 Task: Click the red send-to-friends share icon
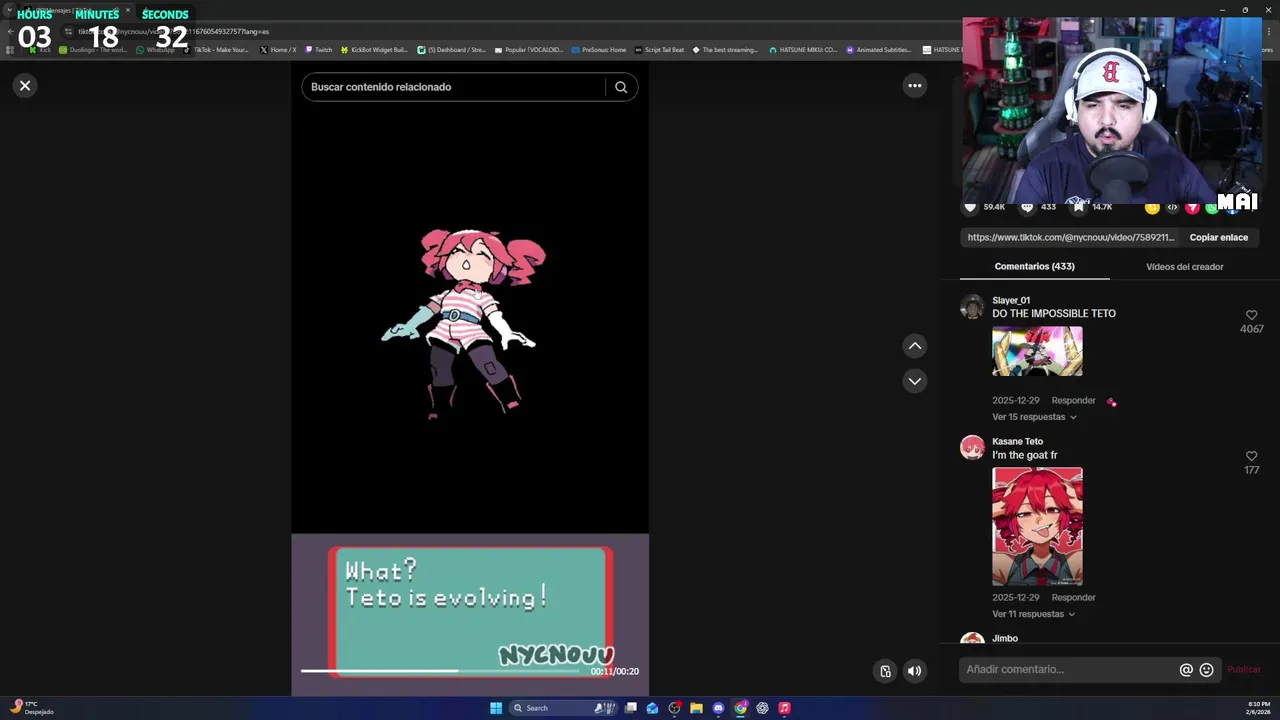[1192, 207]
